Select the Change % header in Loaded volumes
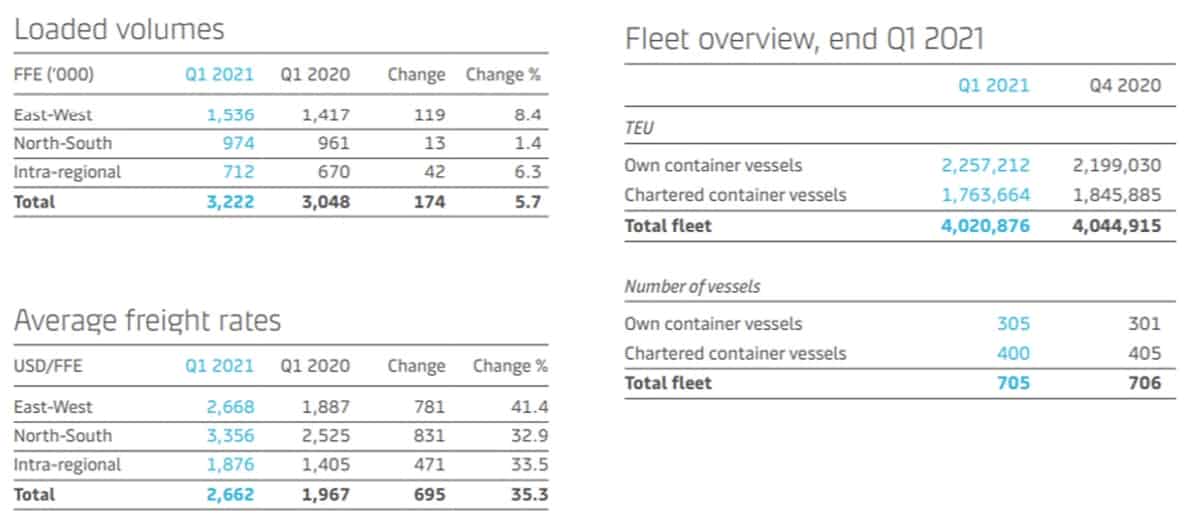Screen dimensions: 1200x514 pyautogui.click(x=503, y=74)
